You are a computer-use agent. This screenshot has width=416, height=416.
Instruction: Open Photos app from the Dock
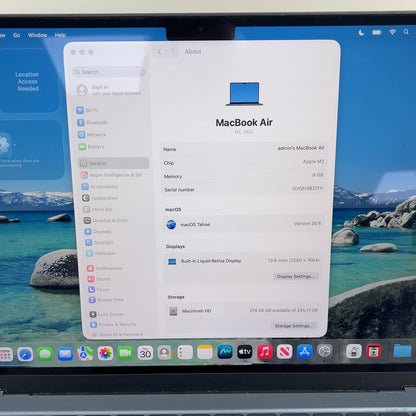105,353
